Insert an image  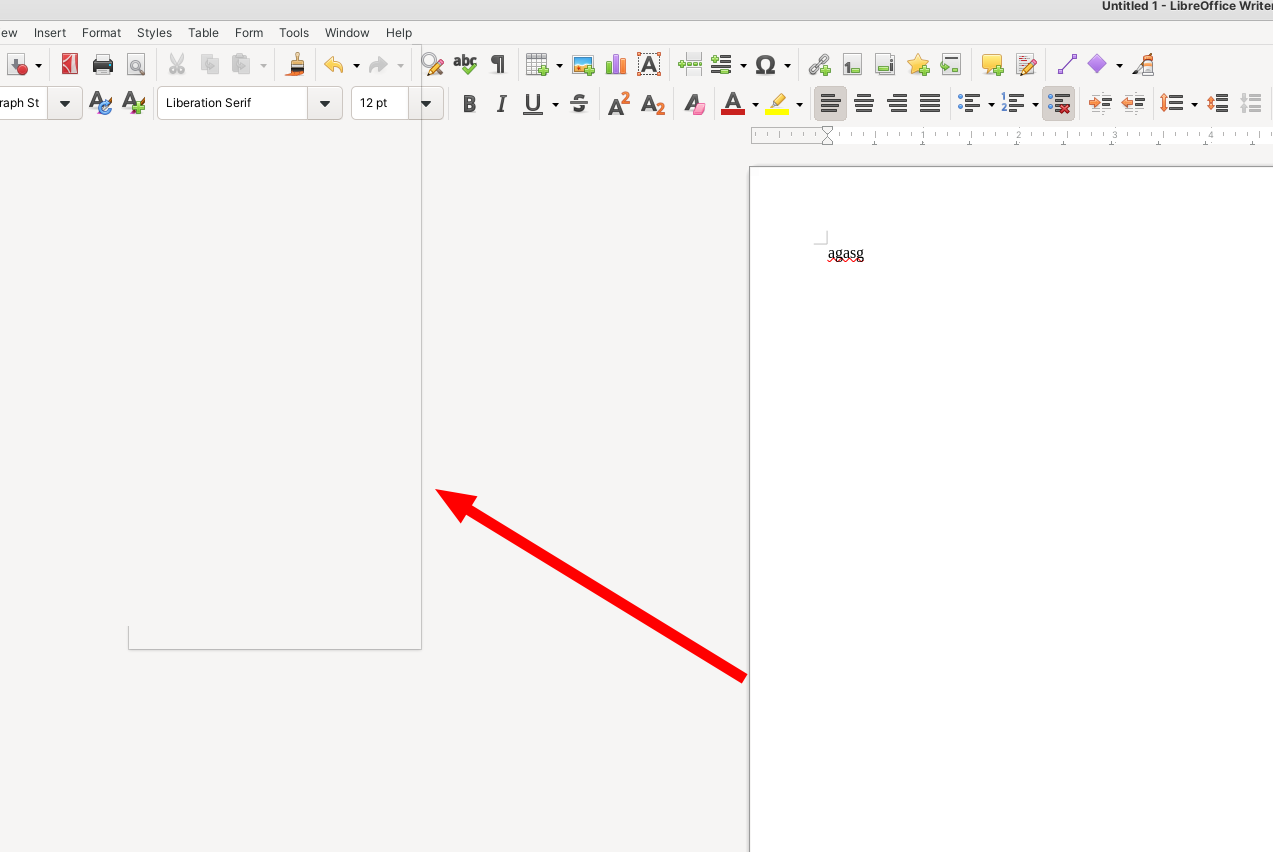coord(583,65)
